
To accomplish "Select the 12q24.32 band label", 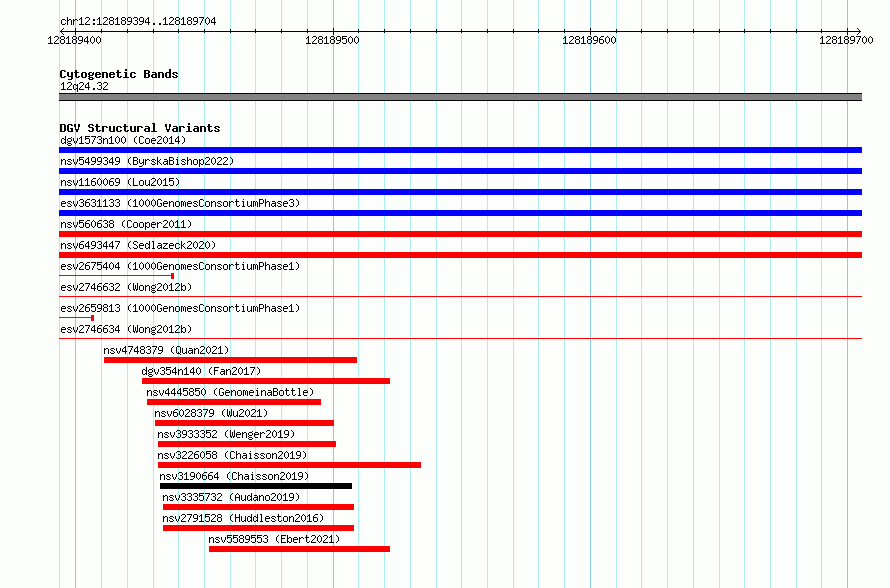I will click(84, 86).
